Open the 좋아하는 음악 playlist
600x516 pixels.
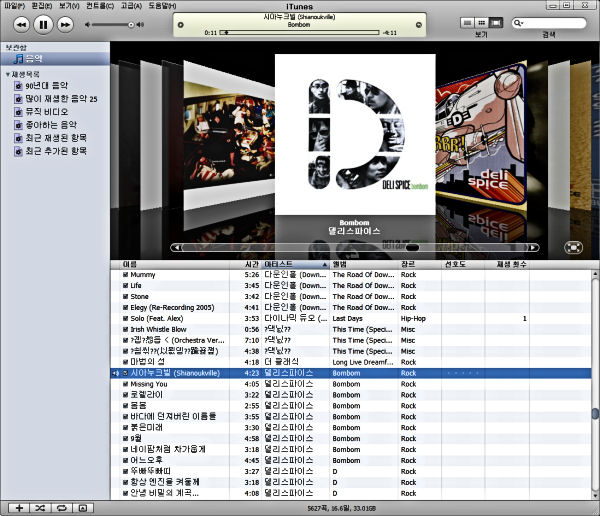[46, 125]
